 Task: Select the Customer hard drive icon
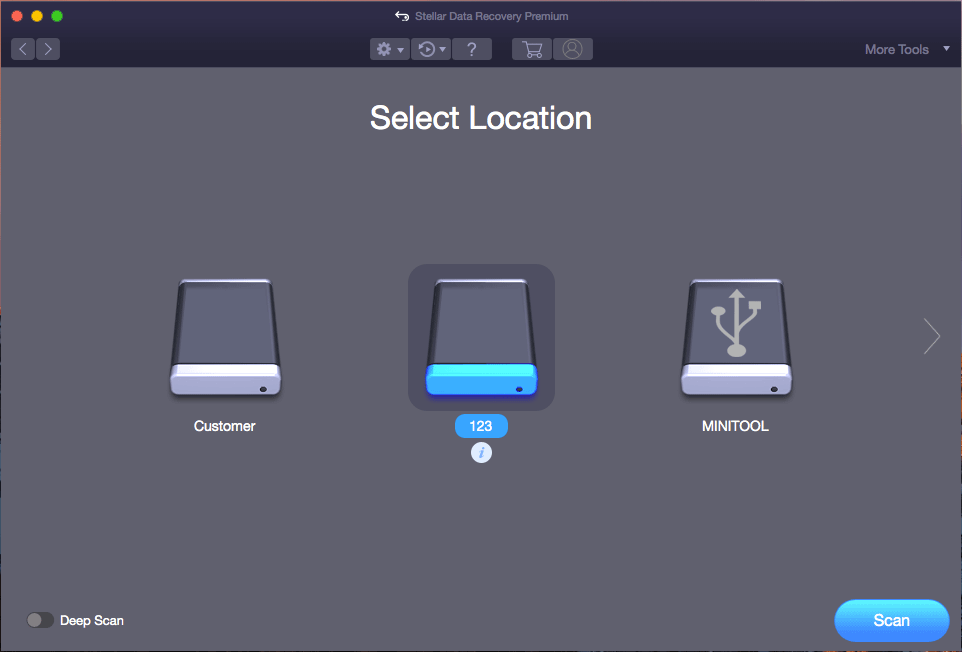click(225, 337)
